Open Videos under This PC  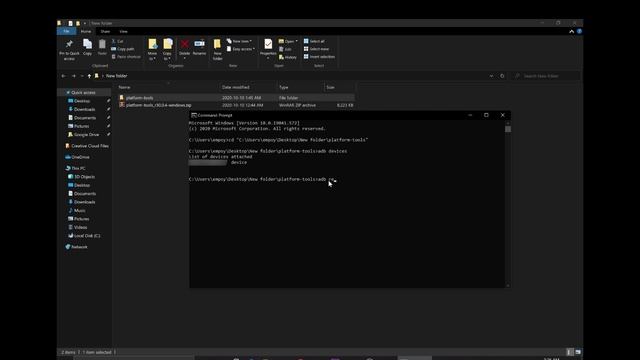78,227
